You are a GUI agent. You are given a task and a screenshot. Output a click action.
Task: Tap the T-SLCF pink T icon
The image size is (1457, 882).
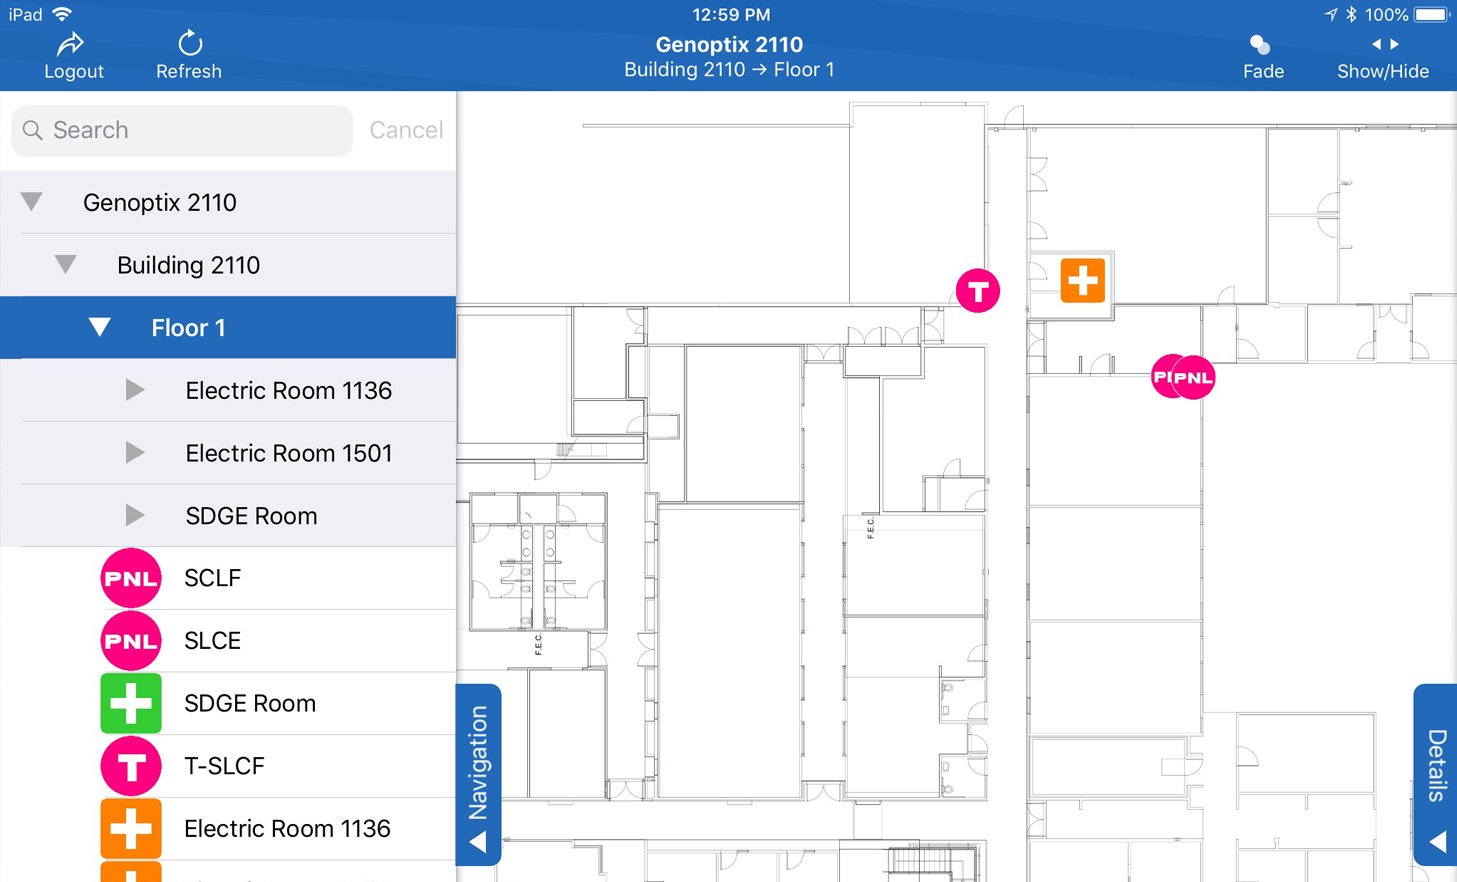click(x=131, y=766)
